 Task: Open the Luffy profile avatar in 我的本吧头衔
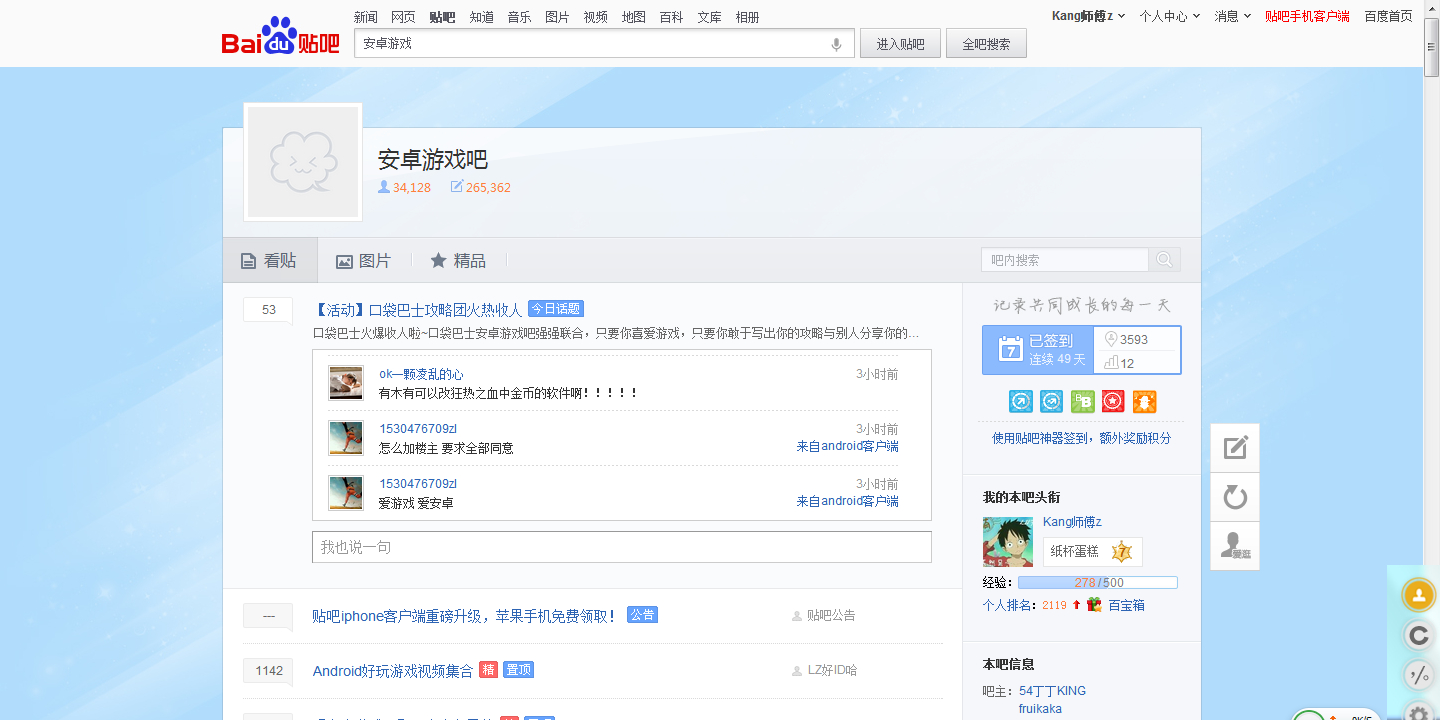[x=1008, y=542]
